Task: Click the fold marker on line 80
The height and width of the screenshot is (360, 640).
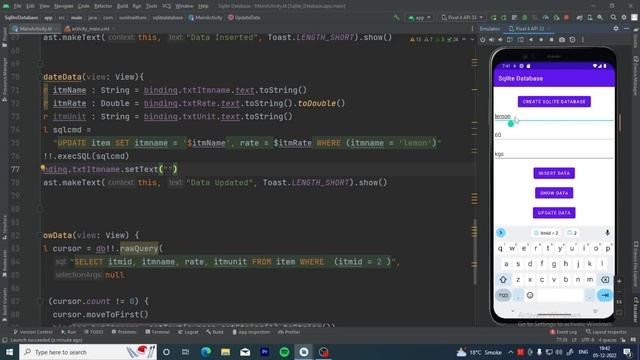Action: pyautogui.click(x=40, y=209)
